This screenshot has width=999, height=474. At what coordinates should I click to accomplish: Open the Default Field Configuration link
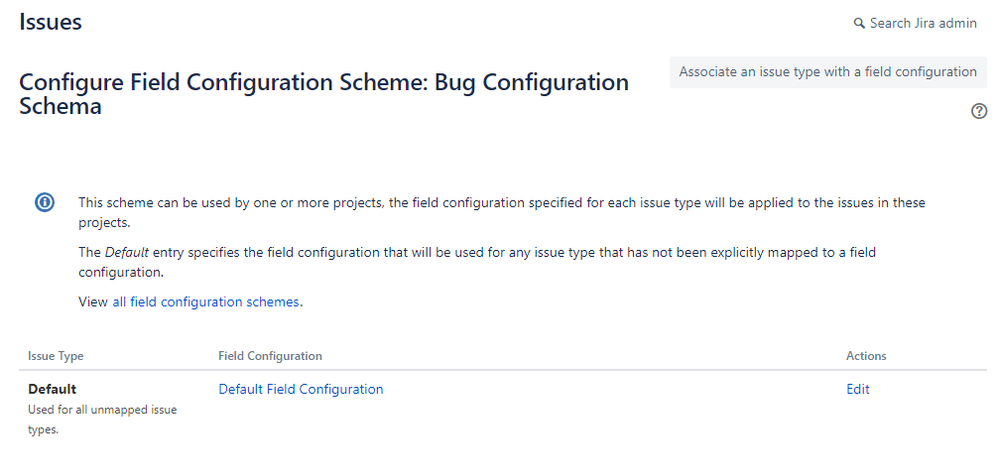tap(301, 389)
